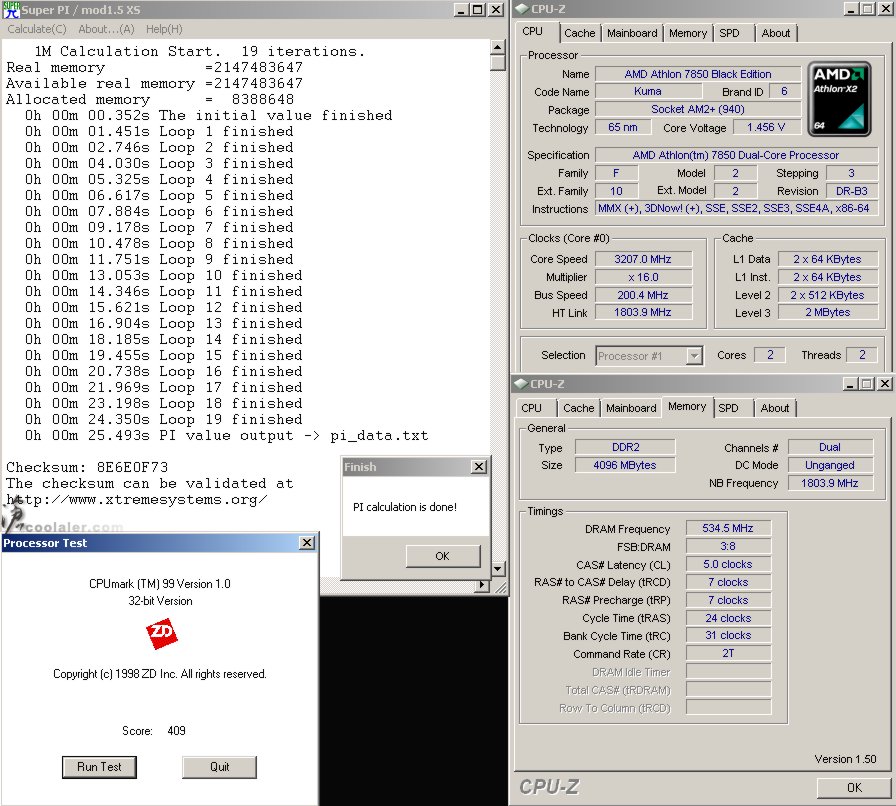Click the AMD Athlon X2 logo
The width and height of the screenshot is (896, 806).
(840, 100)
